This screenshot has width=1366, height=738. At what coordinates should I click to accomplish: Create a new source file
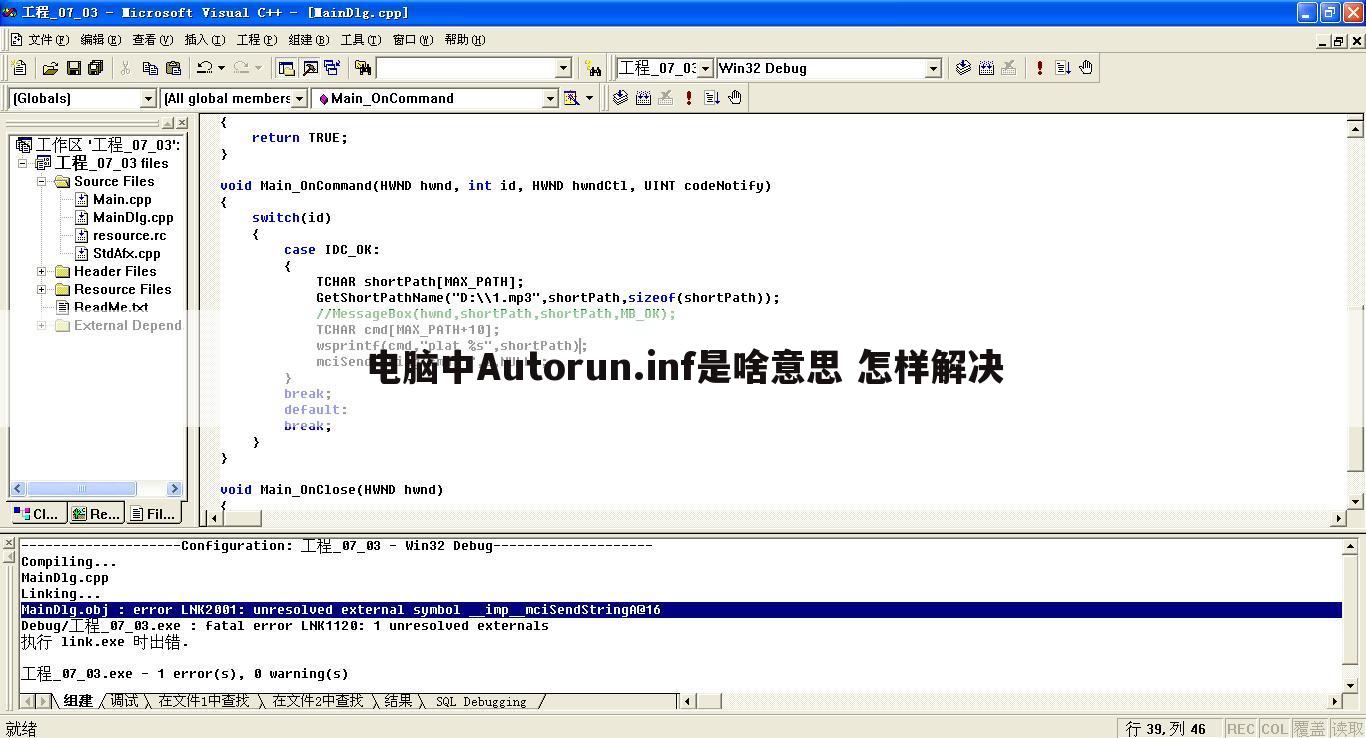18,67
